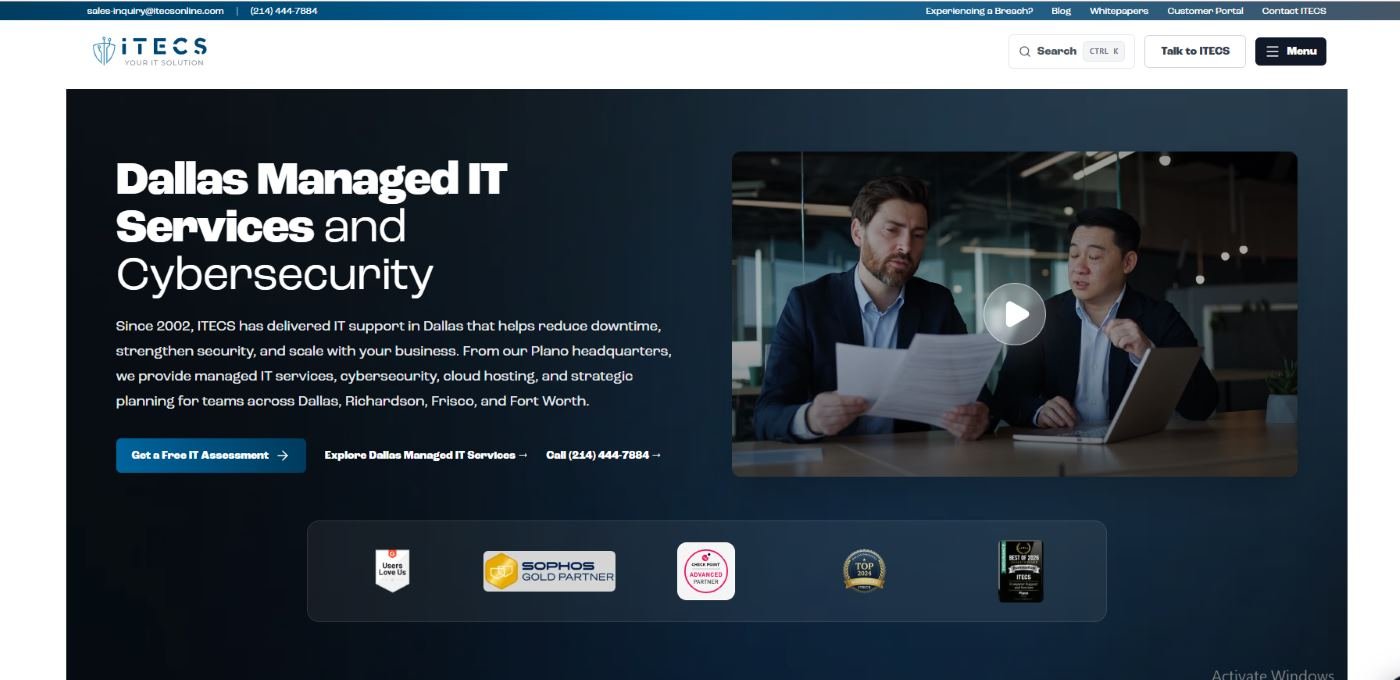1400x680 pixels.
Task: Click the magnifier icon in Search
Action: click(x=1025, y=51)
